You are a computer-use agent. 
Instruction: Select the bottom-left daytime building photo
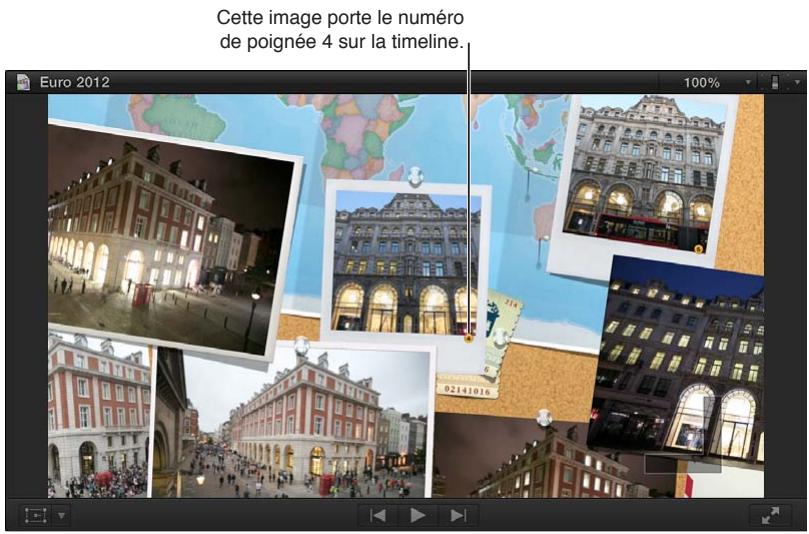pos(98,415)
